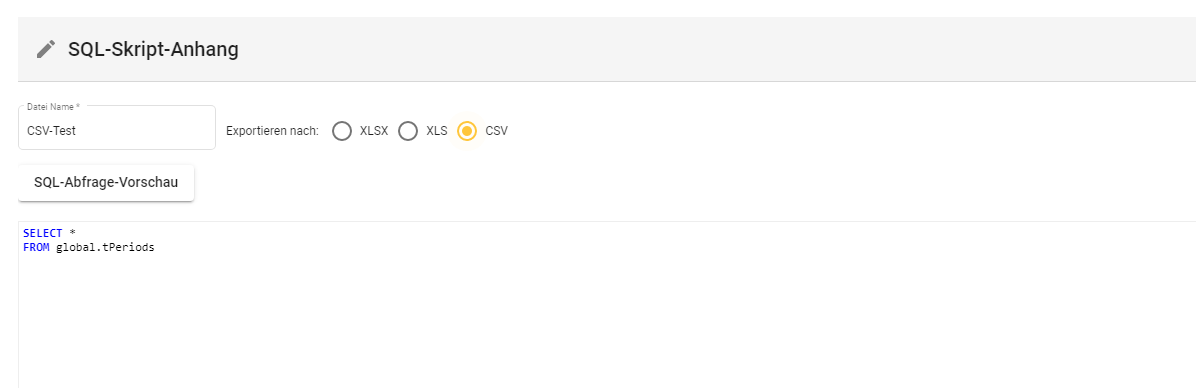Click the Datei Name floating label

pos(53,107)
